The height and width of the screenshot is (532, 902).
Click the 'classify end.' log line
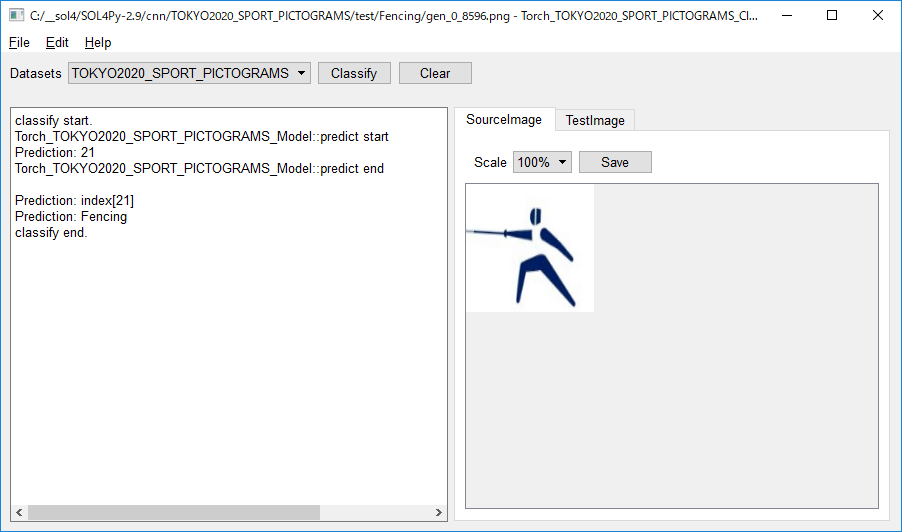(51, 232)
